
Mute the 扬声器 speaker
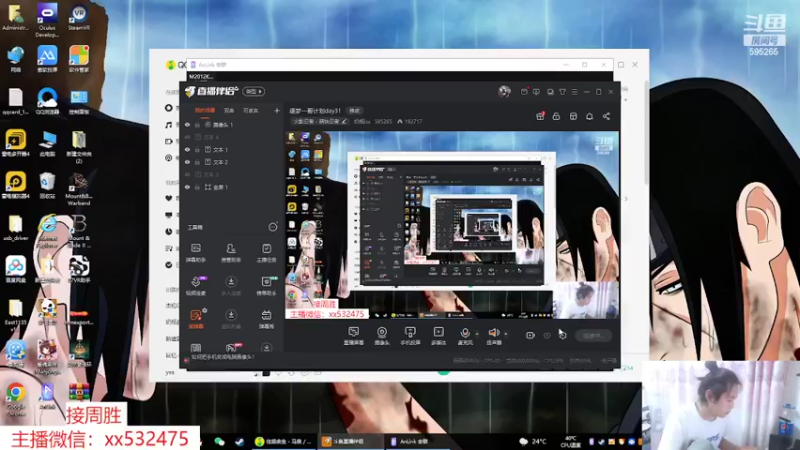coord(493,336)
